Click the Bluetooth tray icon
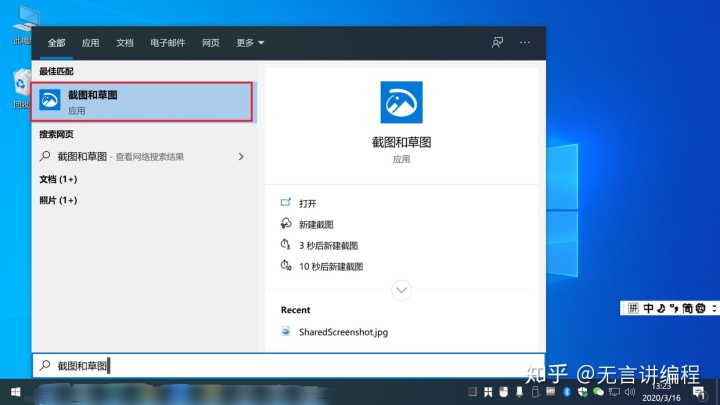 567,392
